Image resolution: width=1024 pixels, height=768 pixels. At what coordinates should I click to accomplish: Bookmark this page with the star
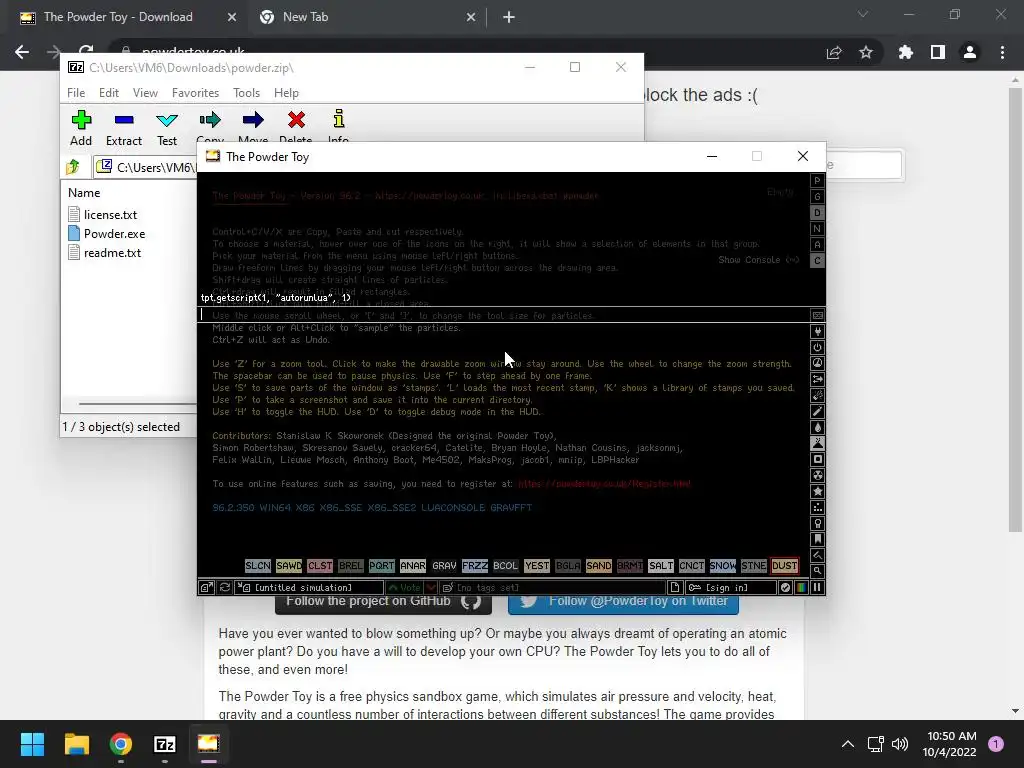coord(866,52)
